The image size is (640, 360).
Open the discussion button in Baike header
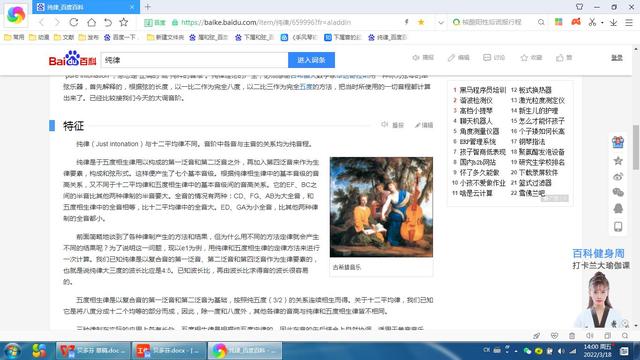click(x=494, y=58)
